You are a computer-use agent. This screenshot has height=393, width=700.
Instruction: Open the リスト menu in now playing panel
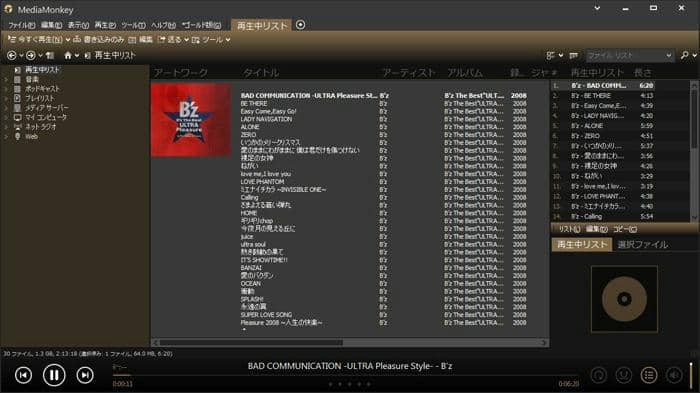pyautogui.click(x=569, y=229)
